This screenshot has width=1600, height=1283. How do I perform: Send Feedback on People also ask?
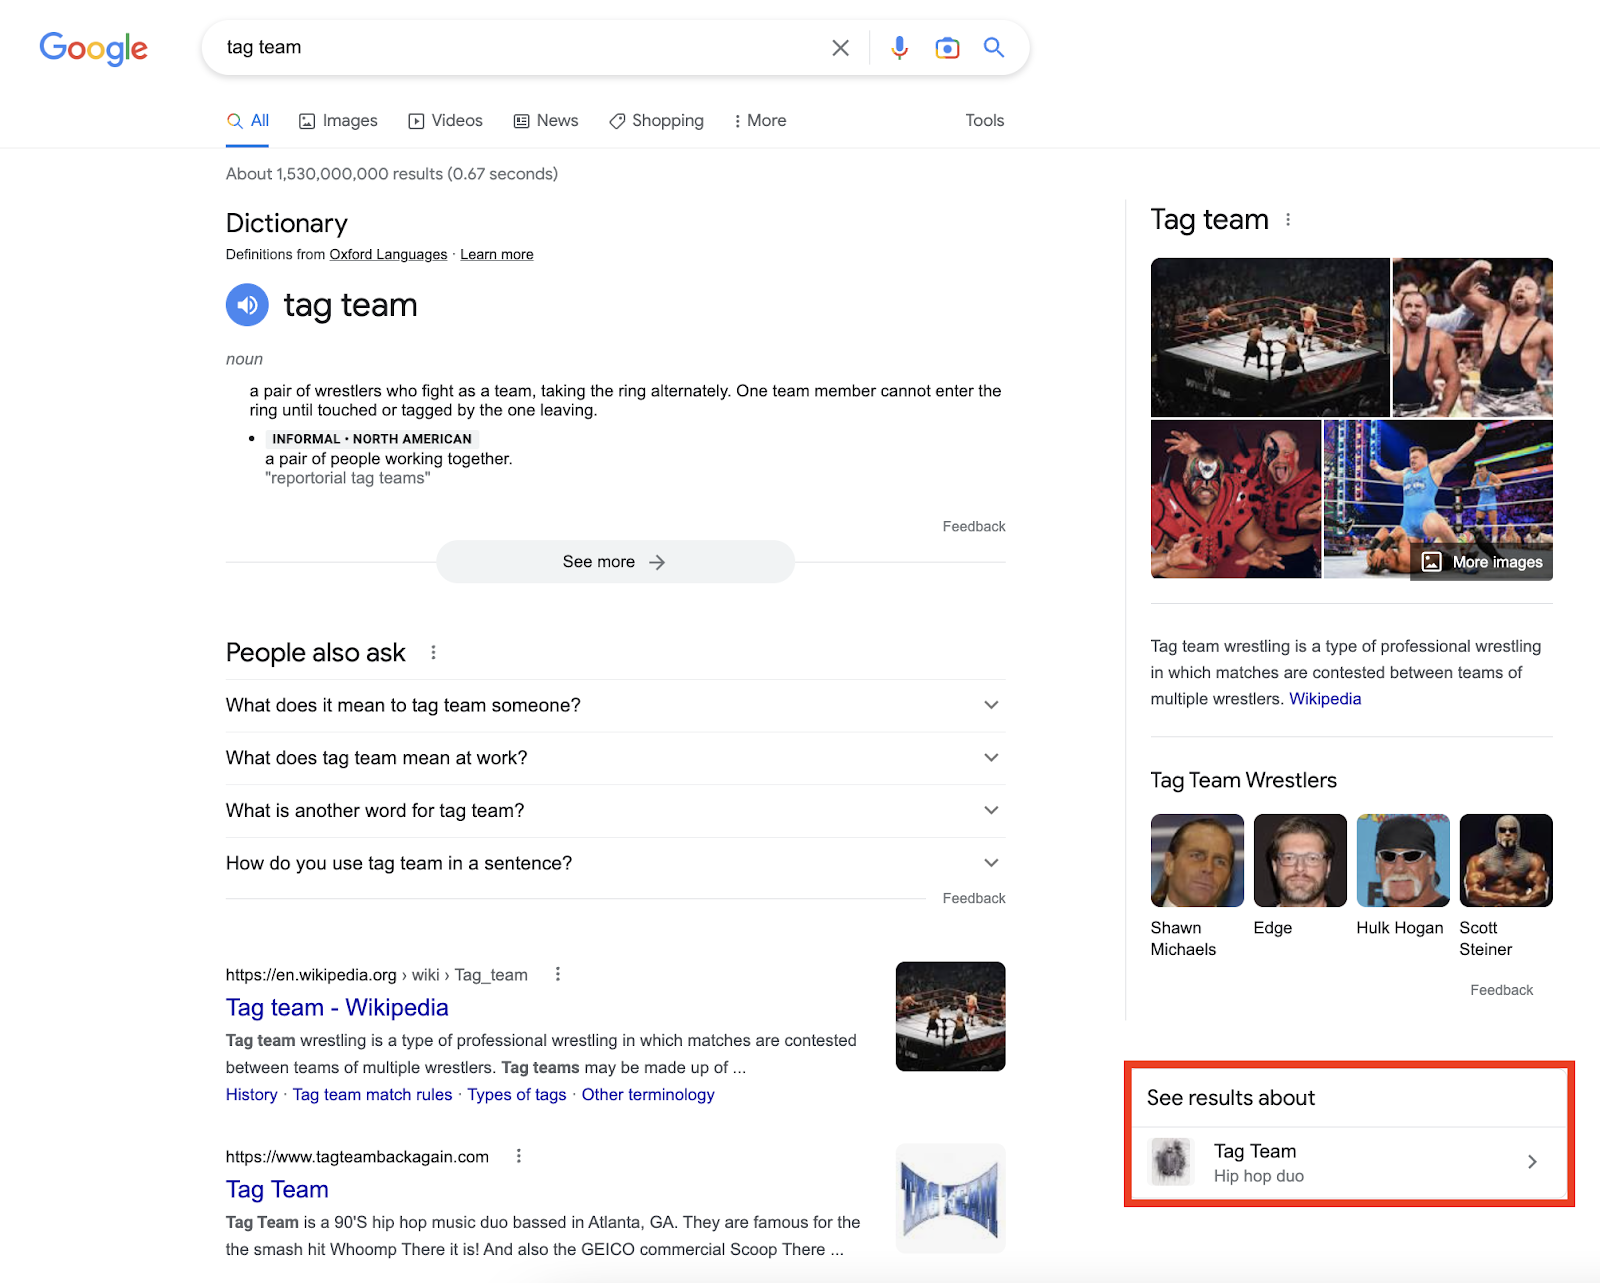pos(974,899)
